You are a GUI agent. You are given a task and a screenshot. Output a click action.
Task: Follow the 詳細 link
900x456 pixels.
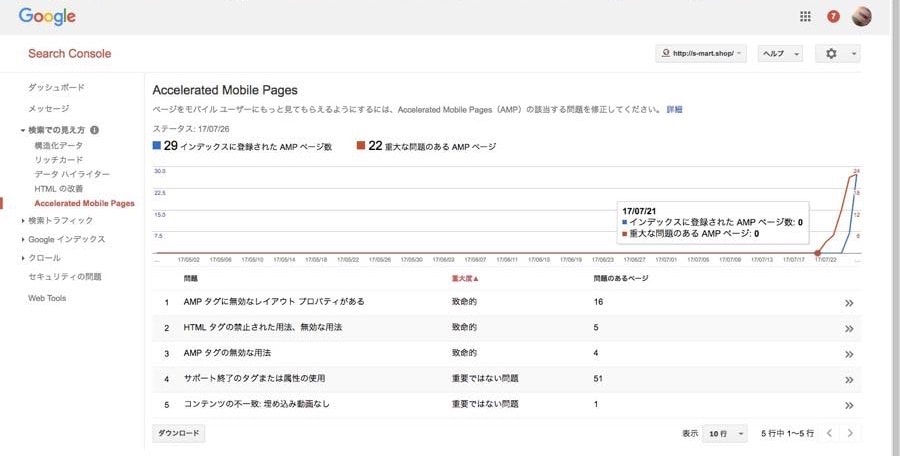point(674,109)
